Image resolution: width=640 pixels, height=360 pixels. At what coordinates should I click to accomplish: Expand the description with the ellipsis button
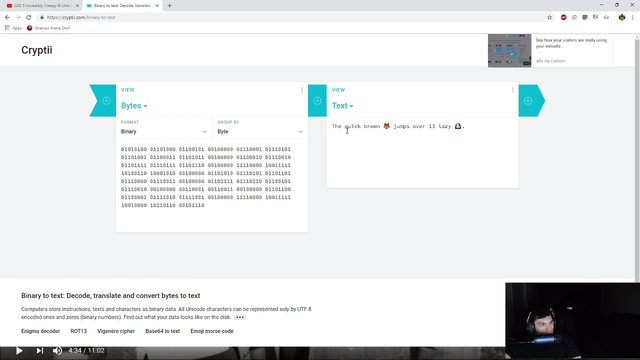point(240,317)
